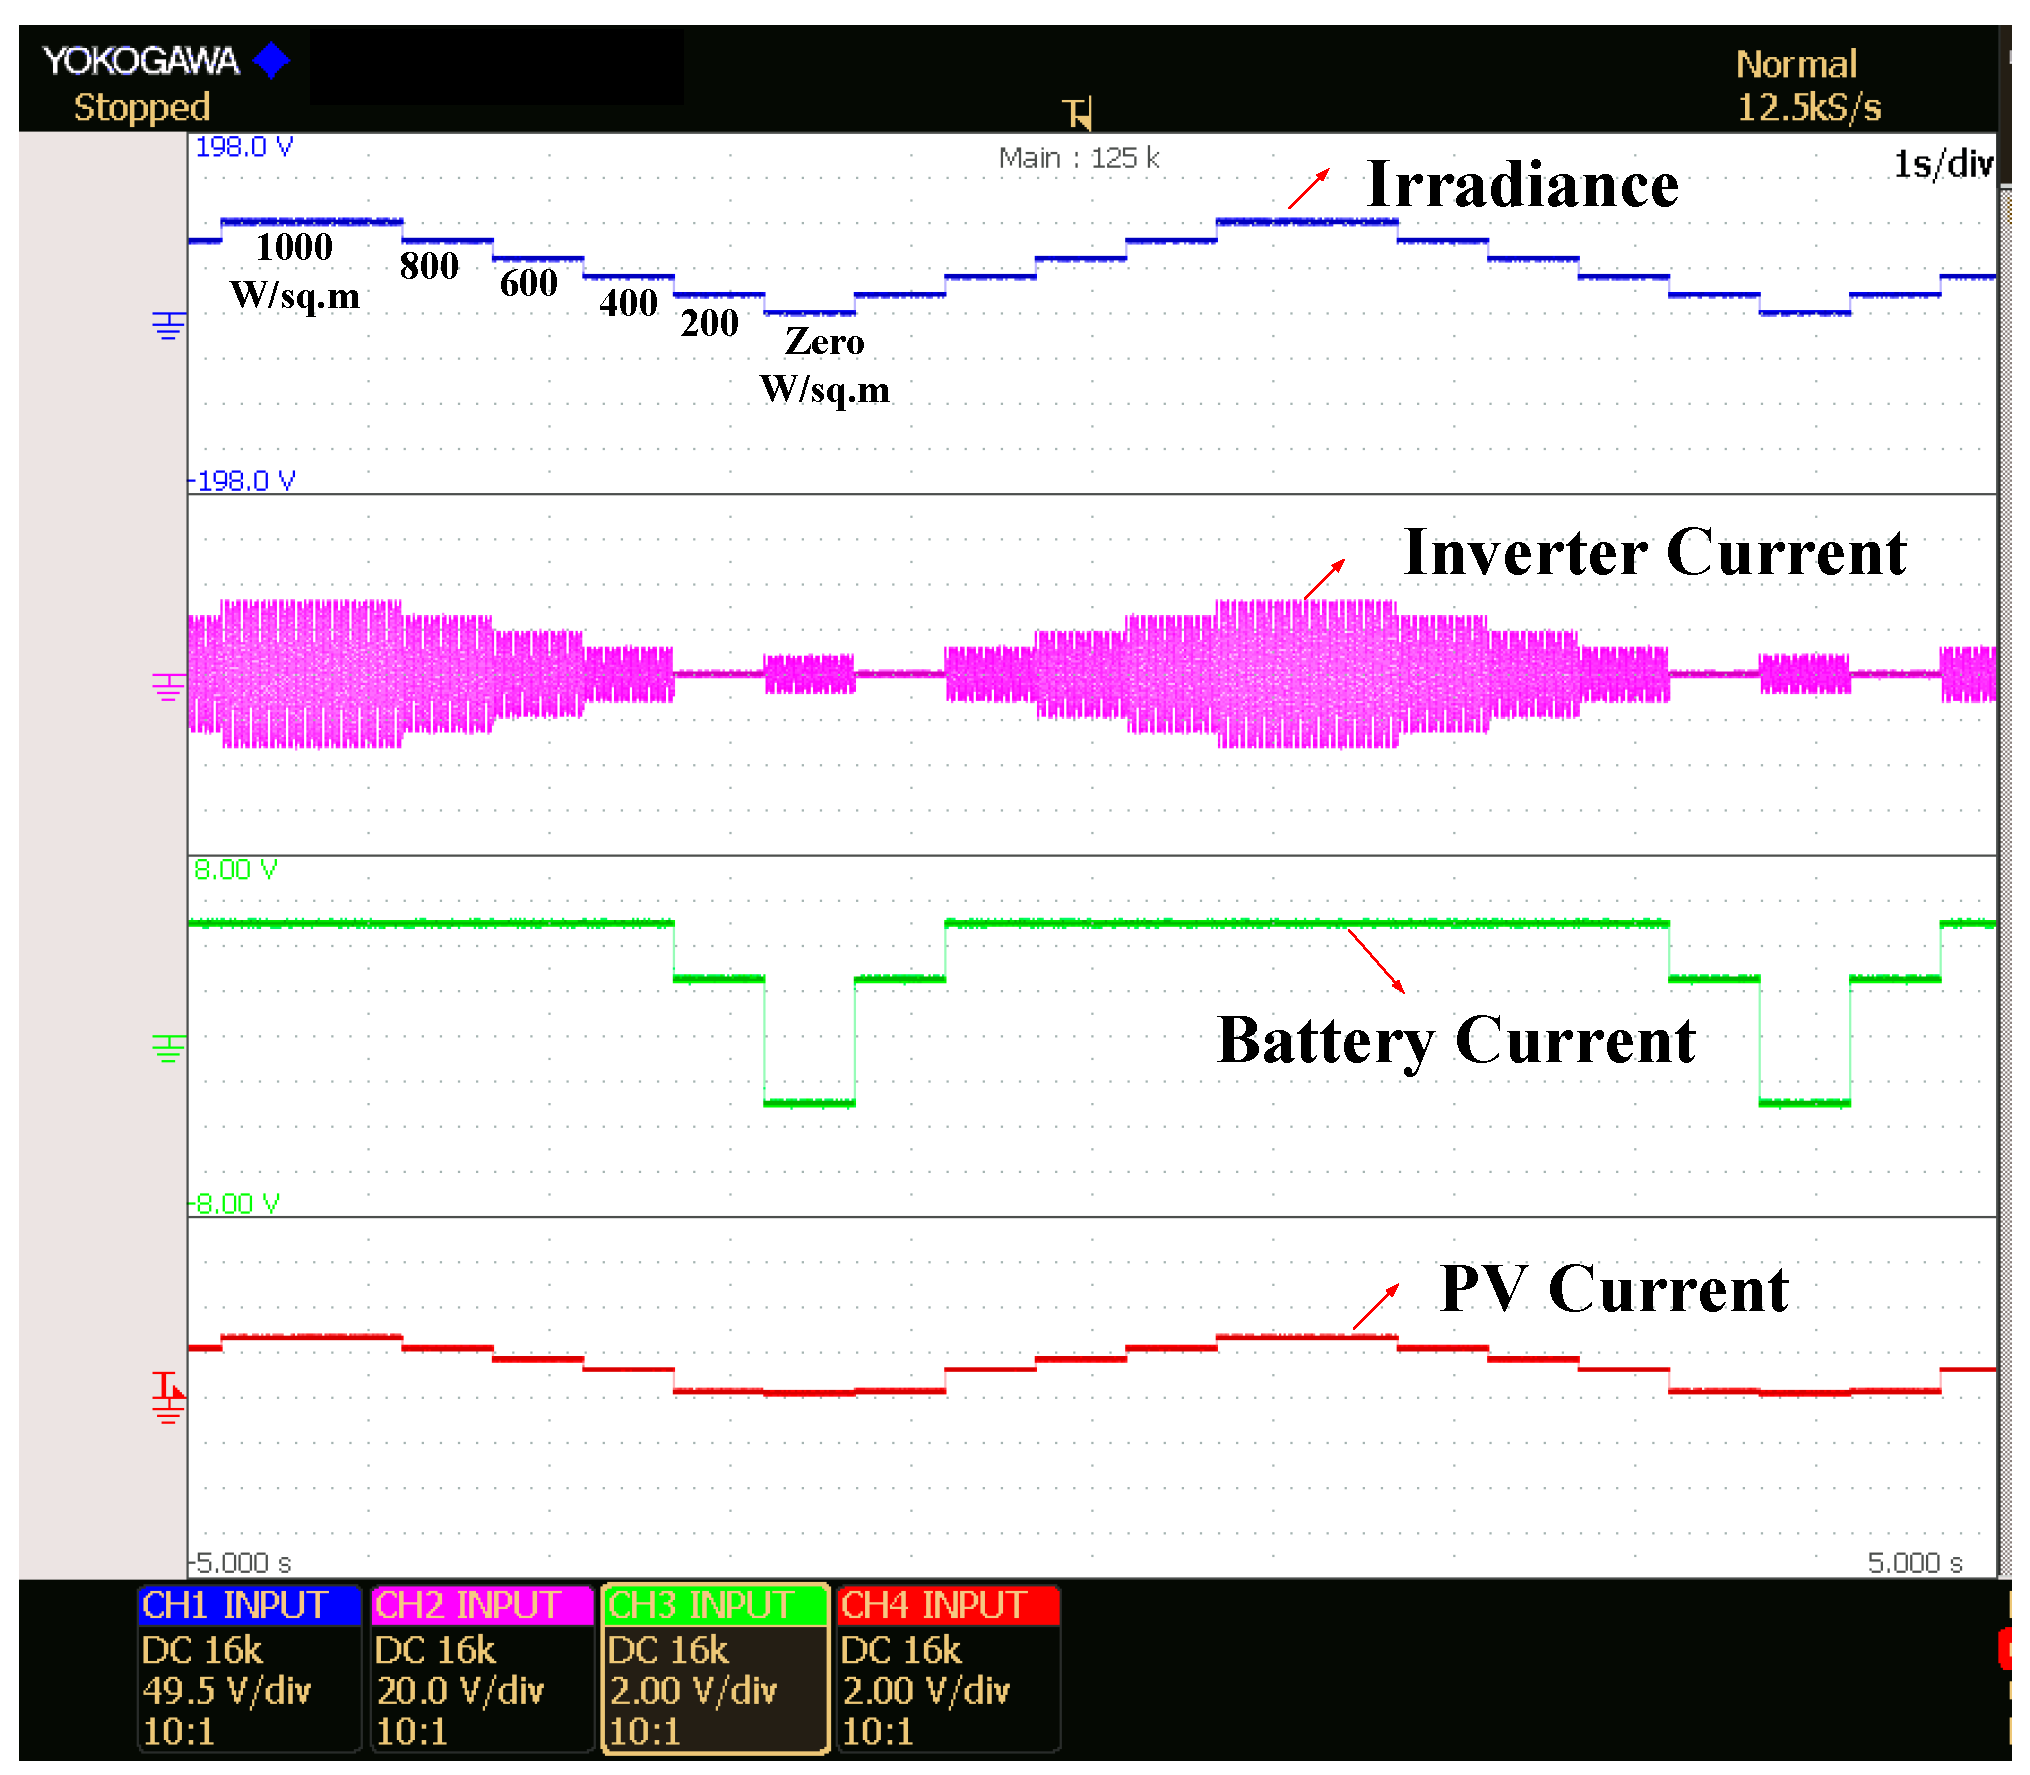This screenshot has width=2030, height=1775.
Task: Click the red CH4 ground marker
Action: 168,1398
